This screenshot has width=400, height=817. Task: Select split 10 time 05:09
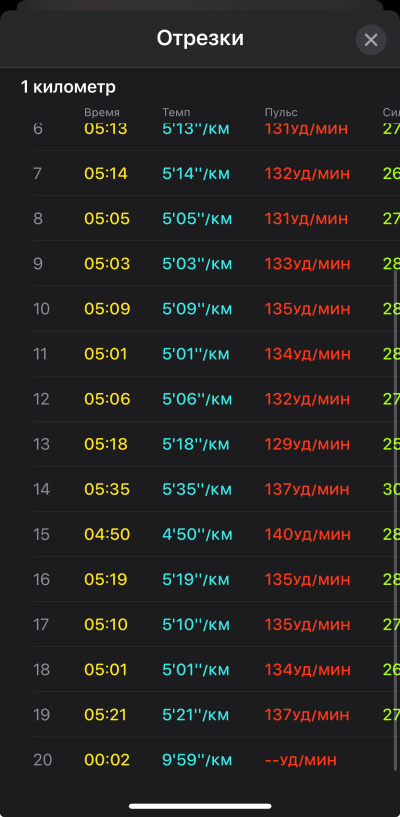point(107,309)
